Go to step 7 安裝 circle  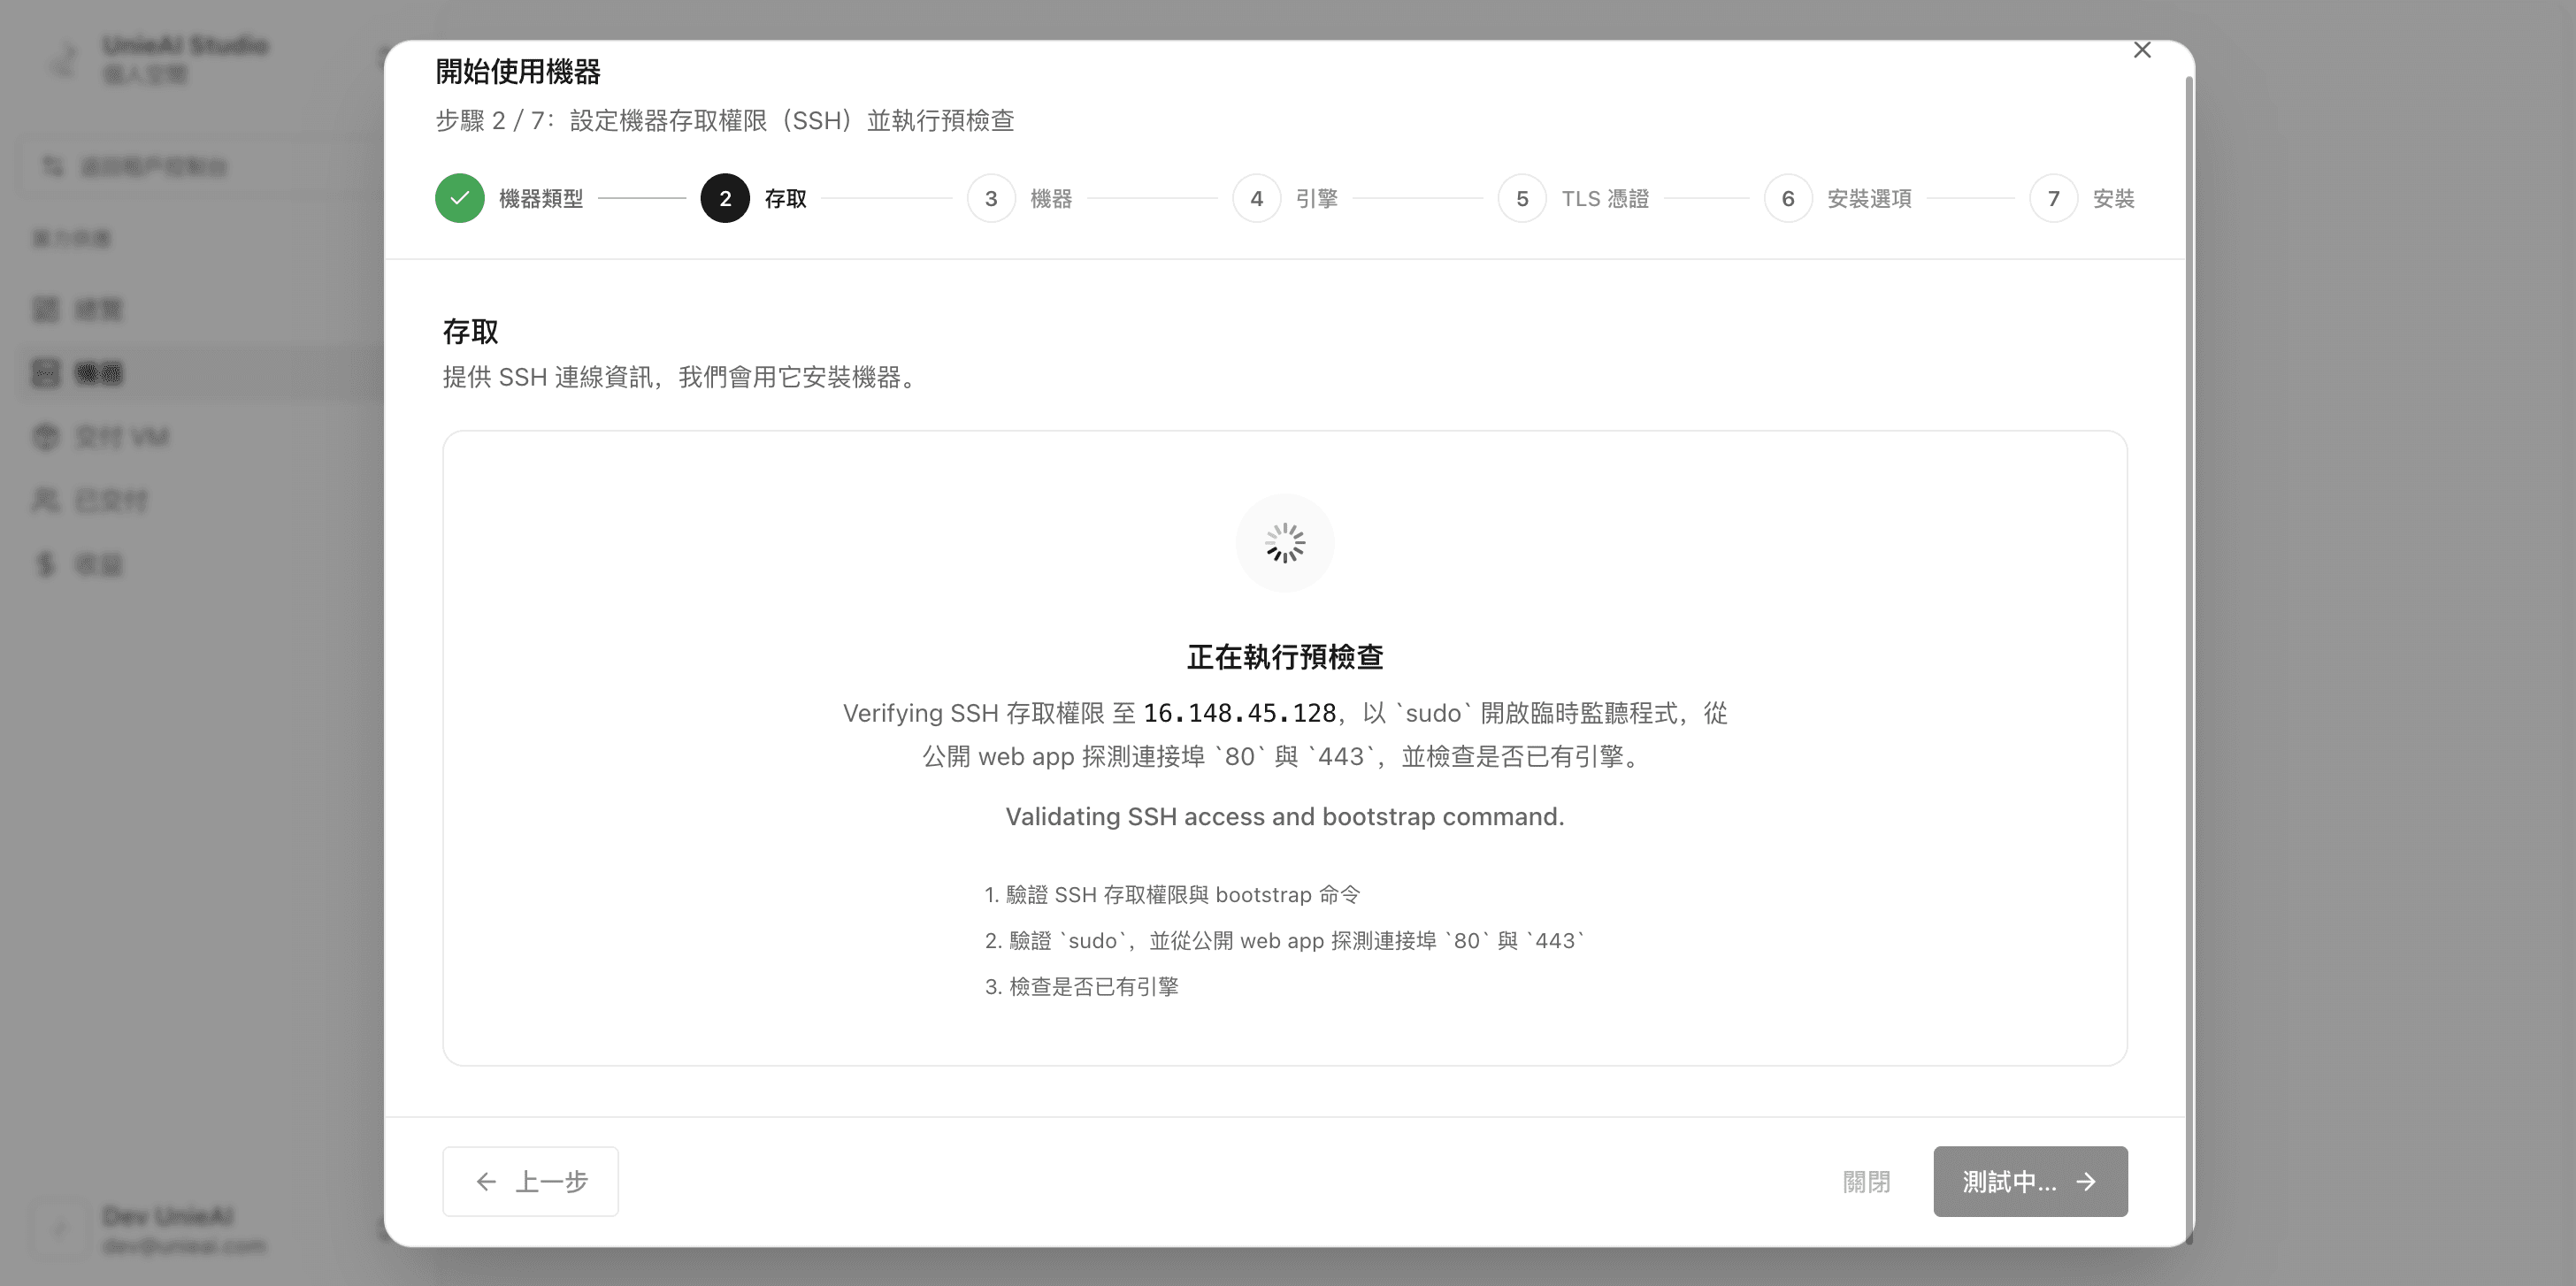[2054, 198]
